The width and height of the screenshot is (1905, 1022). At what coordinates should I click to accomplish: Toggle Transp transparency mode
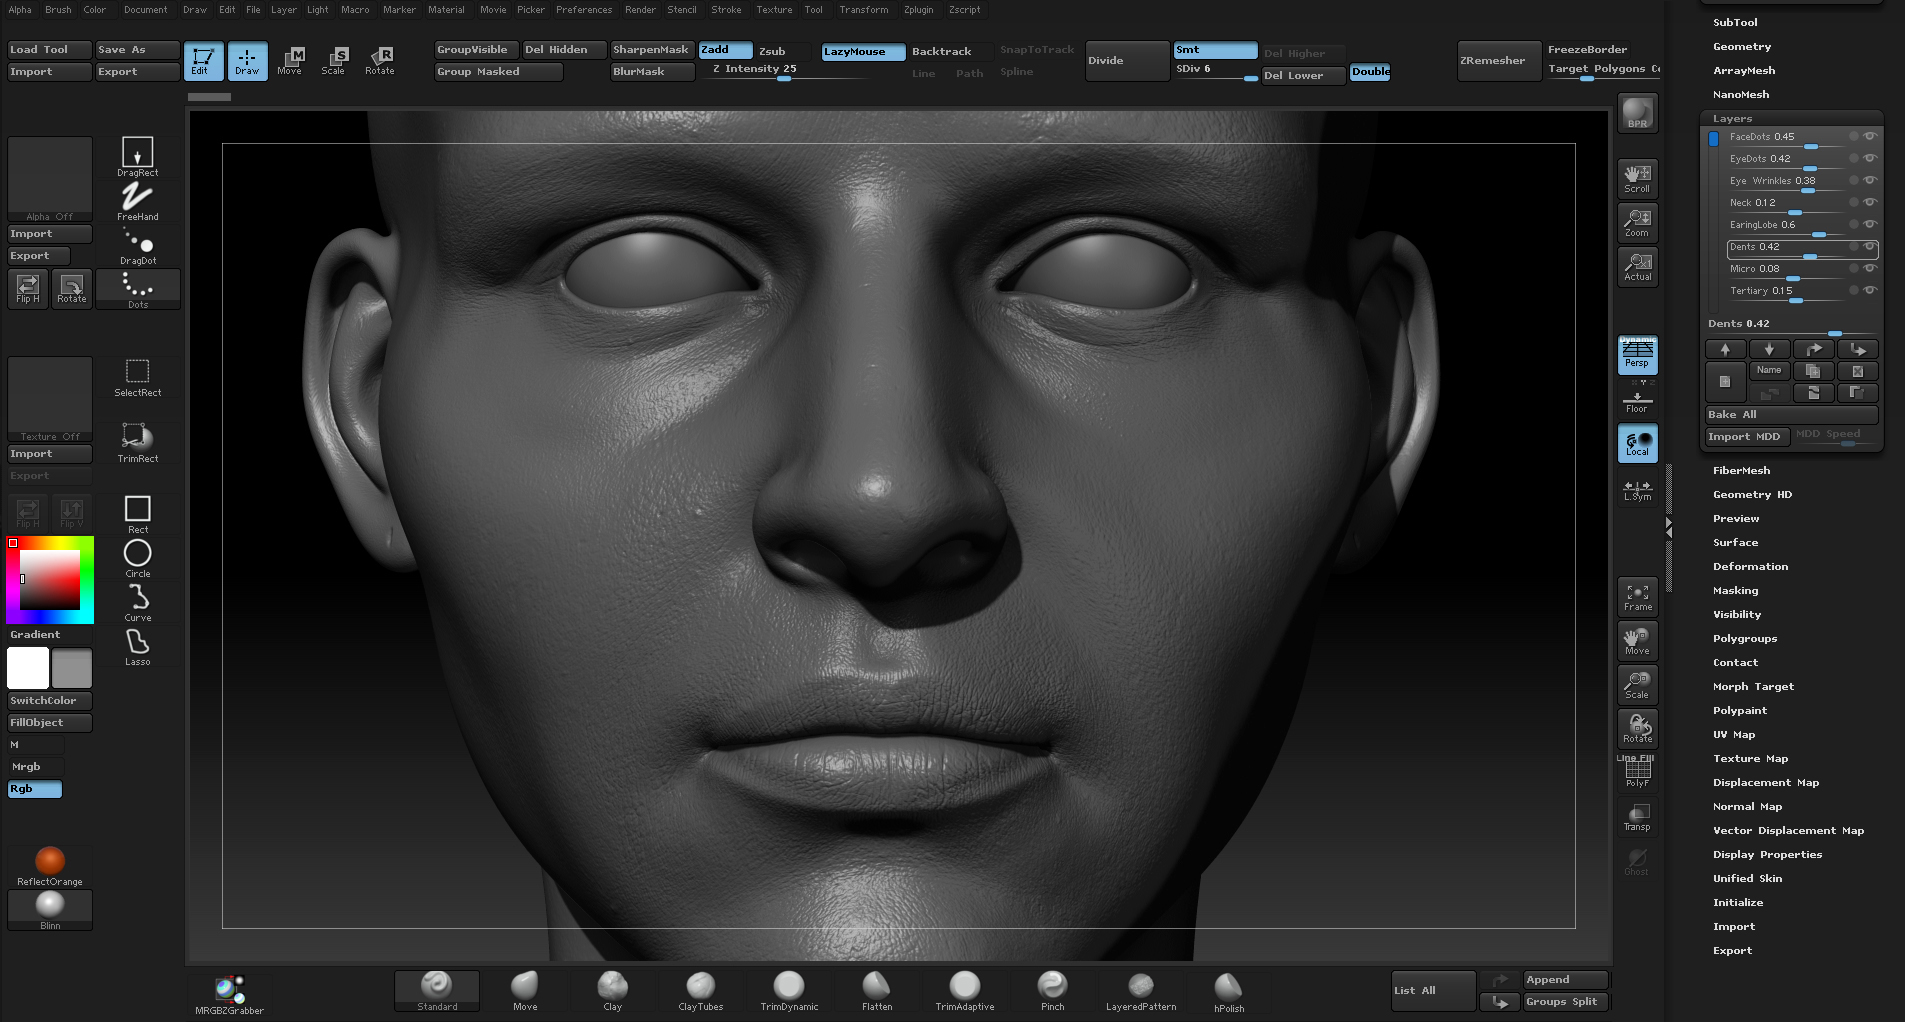pos(1637,816)
